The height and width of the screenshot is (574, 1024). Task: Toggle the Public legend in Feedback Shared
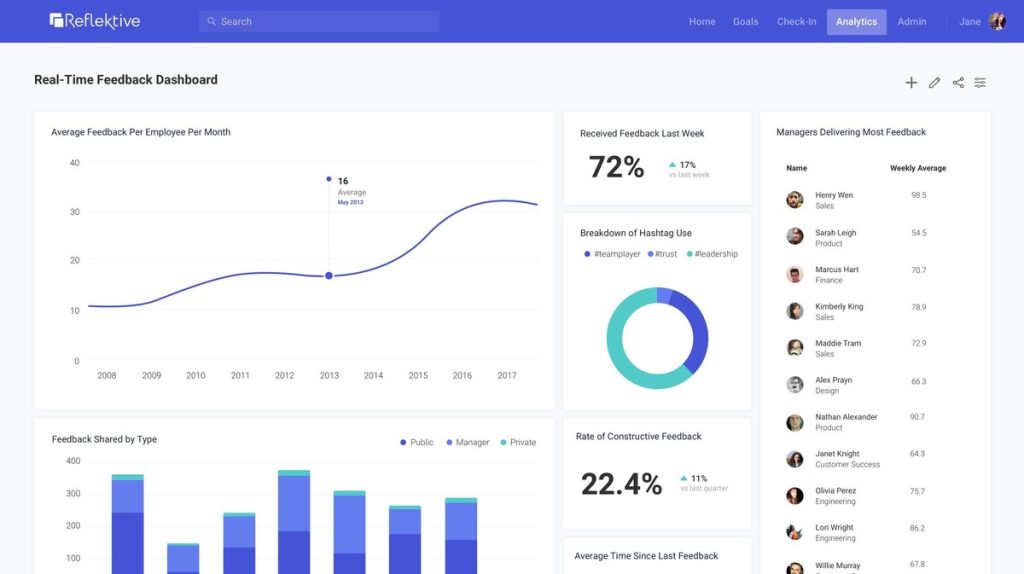click(x=416, y=442)
